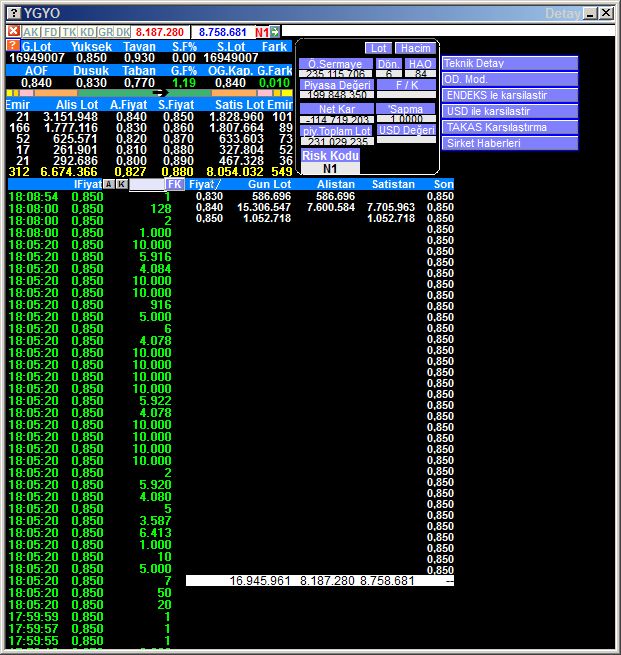621x655 pixels.
Task: Click the Satis Lot column header
Action: 240,104
